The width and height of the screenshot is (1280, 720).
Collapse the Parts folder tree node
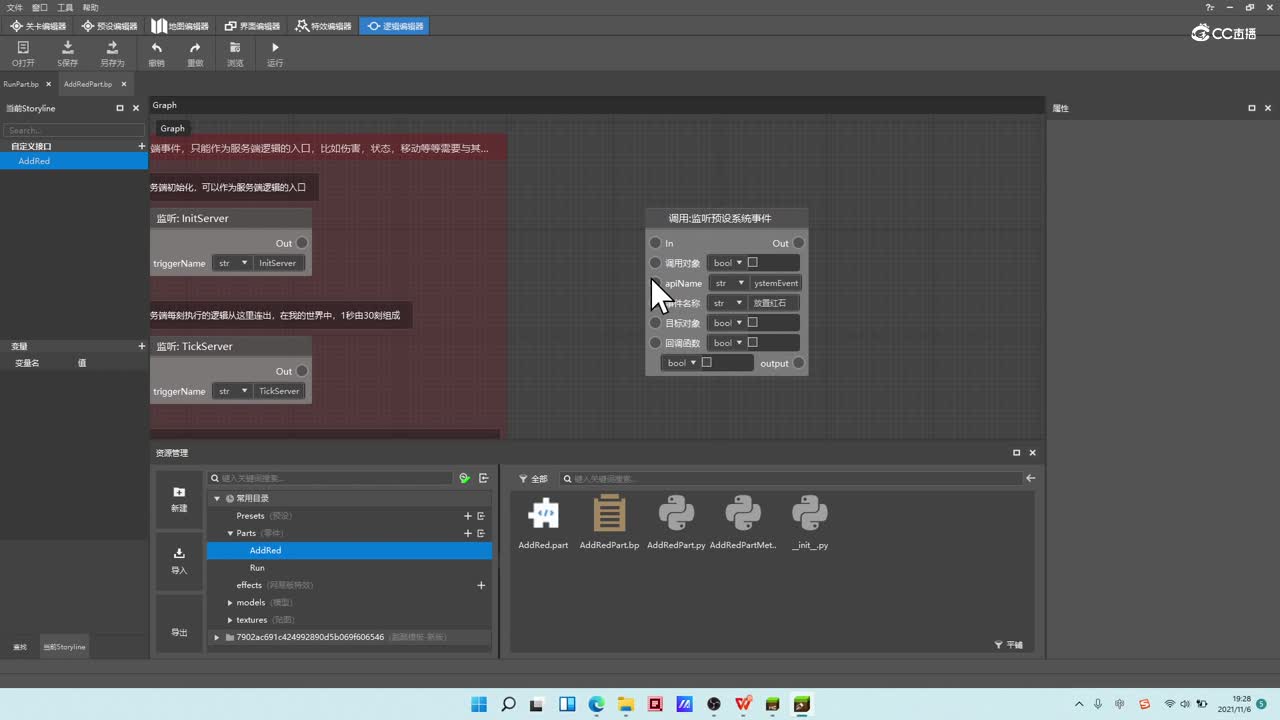[x=230, y=534]
